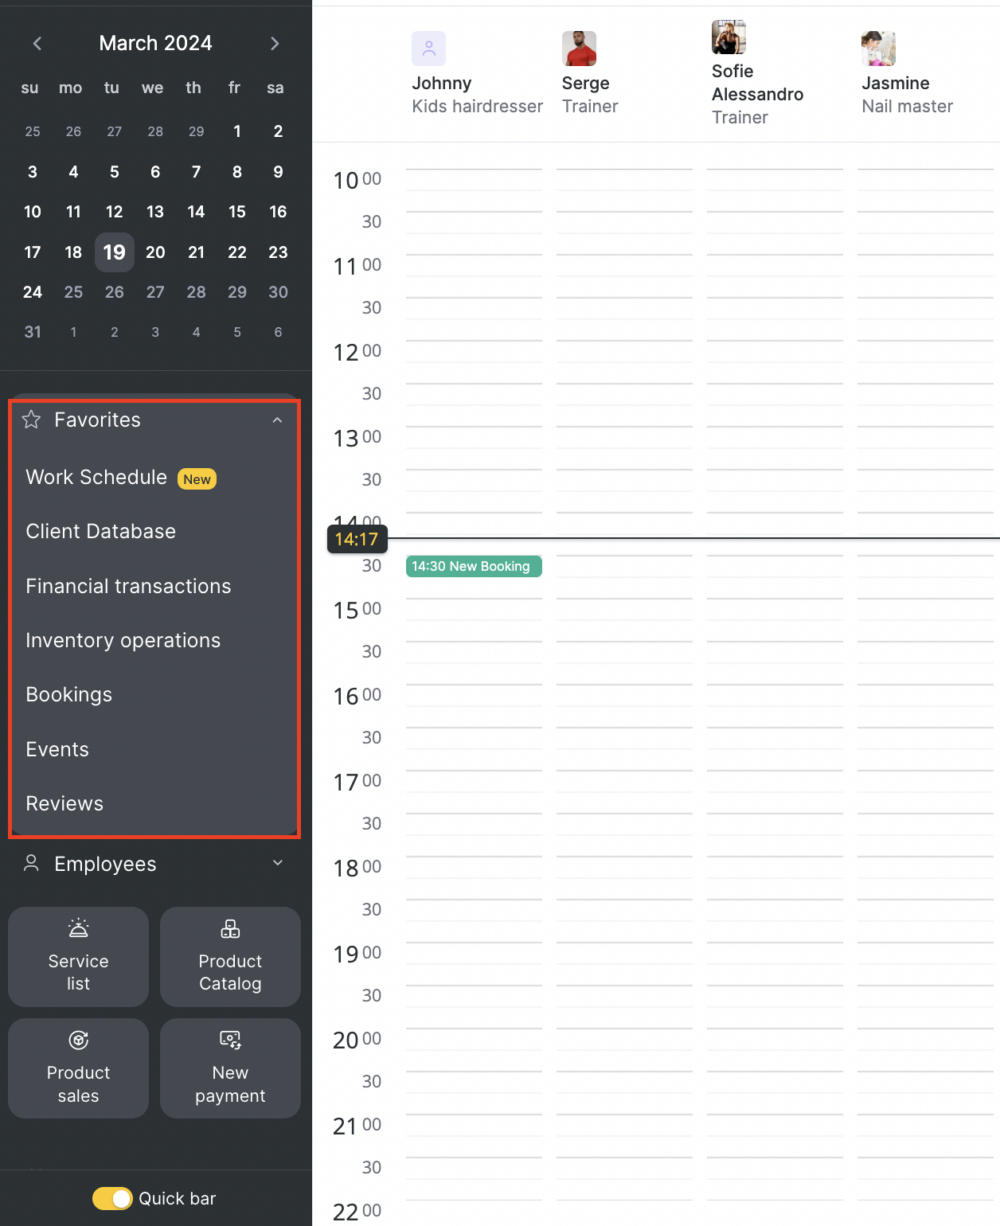Select March 27 in the calendar
The width and height of the screenshot is (1000, 1226).
coord(155,292)
